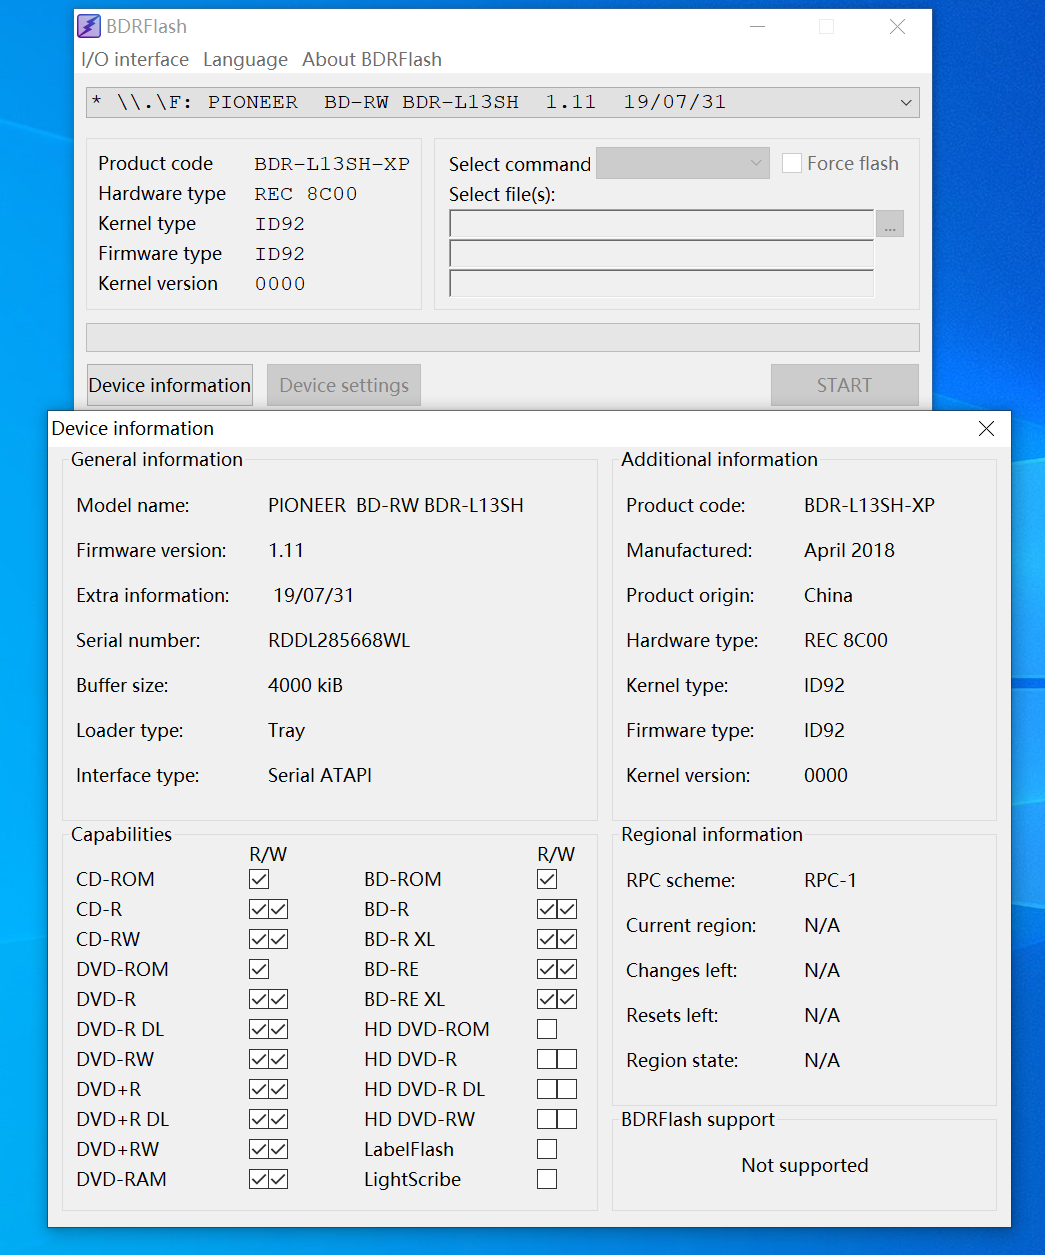Click the first Select file(s) input field
This screenshot has height=1255, width=1045.
(662, 224)
